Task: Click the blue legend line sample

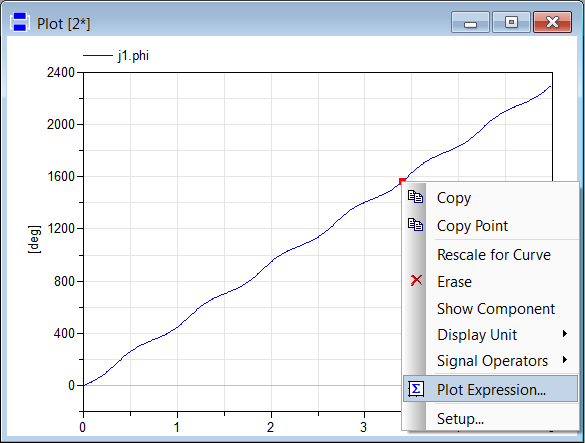Action: [x=97, y=56]
